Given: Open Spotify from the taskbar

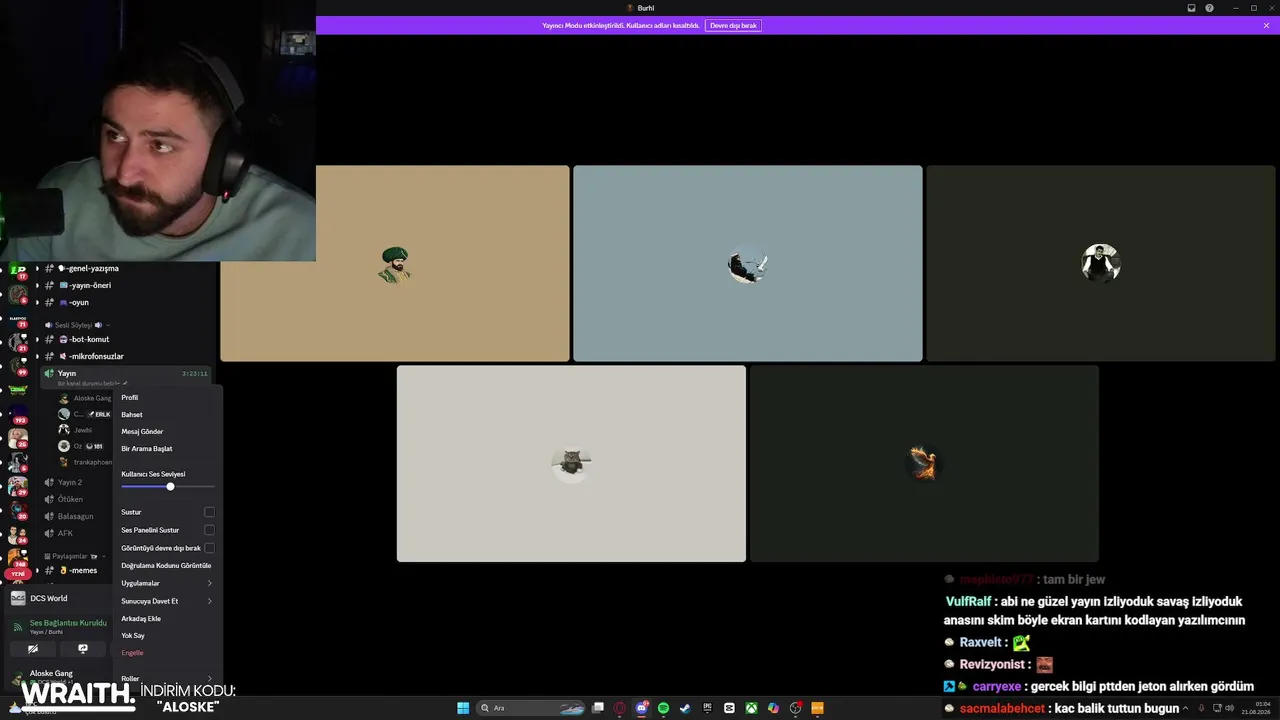Looking at the screenshot, I should coord(663,708).
